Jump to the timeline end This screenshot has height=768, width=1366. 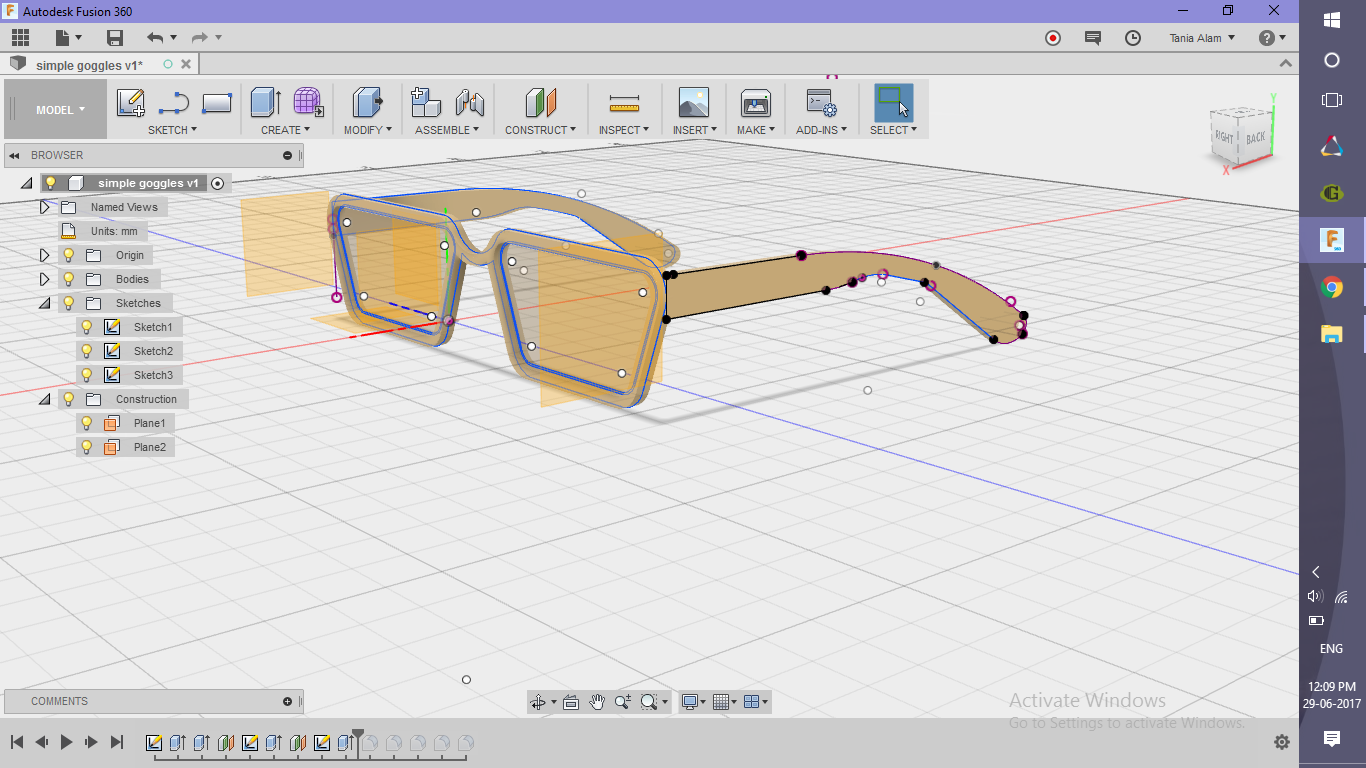point(117,742)
